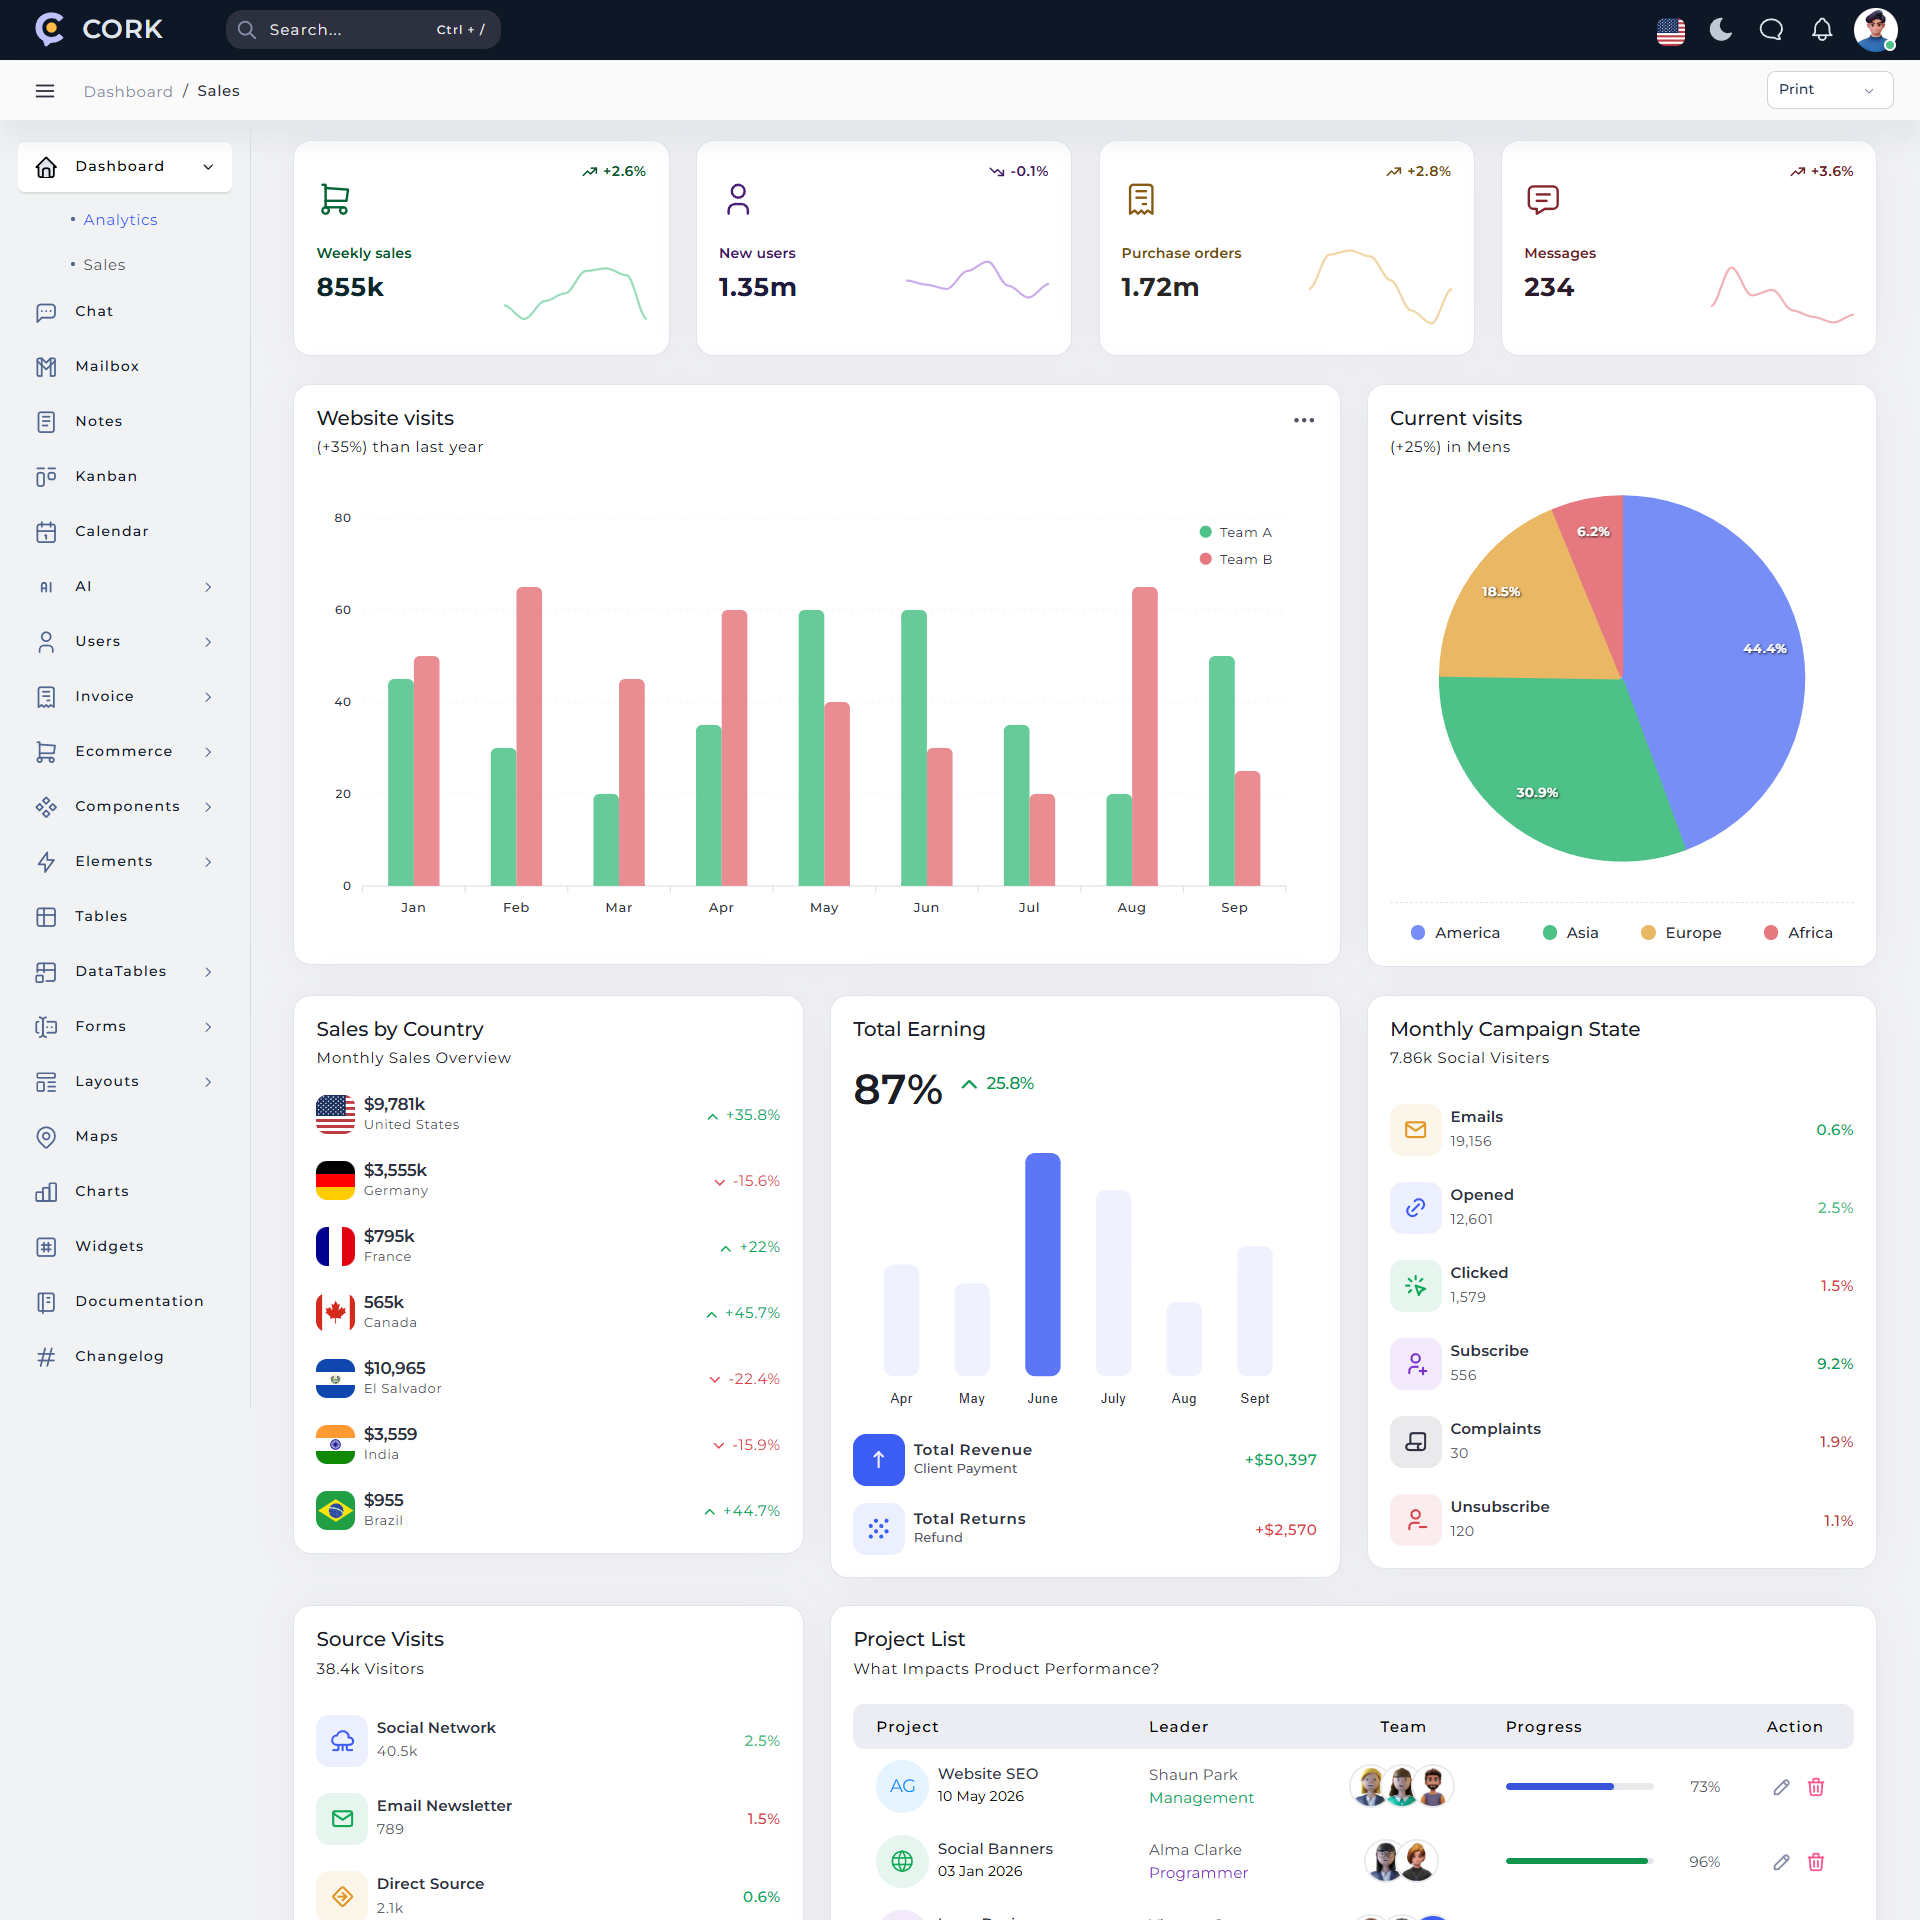Click the user profile avatar
Viewport: 1920px width, 1920px height.
(1875, 30)
